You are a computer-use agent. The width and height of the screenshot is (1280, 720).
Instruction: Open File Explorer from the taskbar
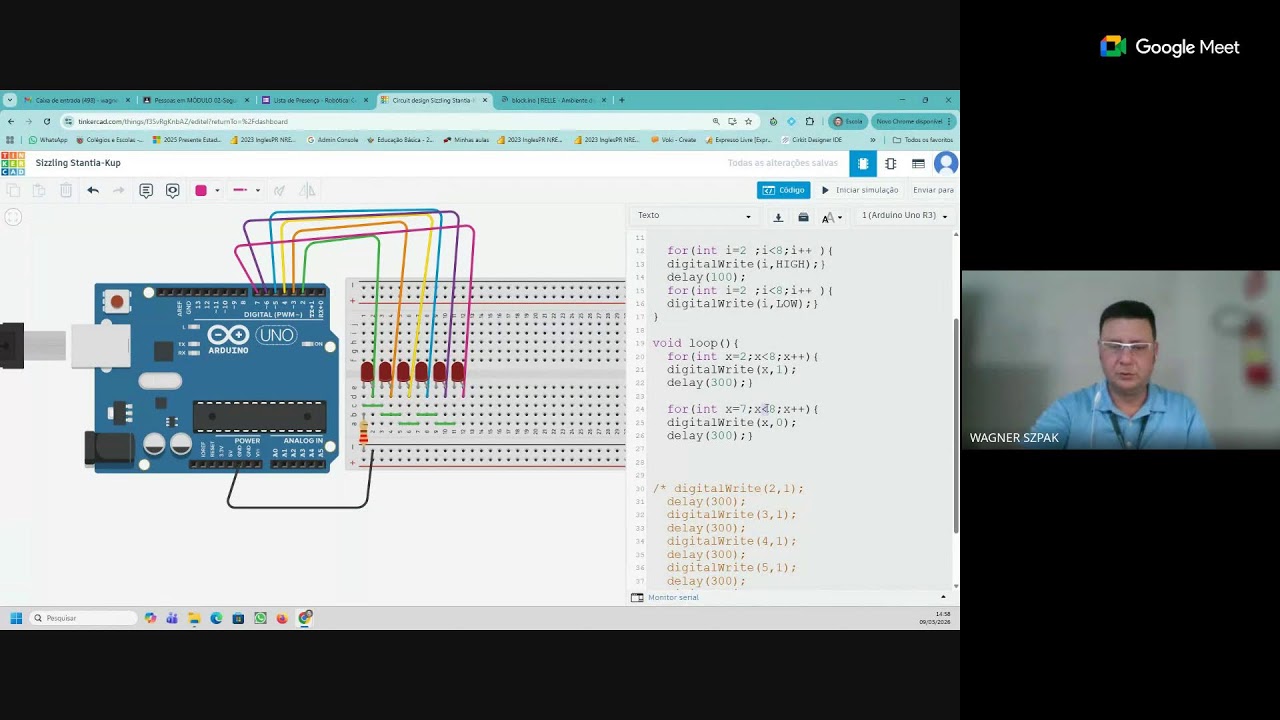pyautogui.click(x=194, y=618)
